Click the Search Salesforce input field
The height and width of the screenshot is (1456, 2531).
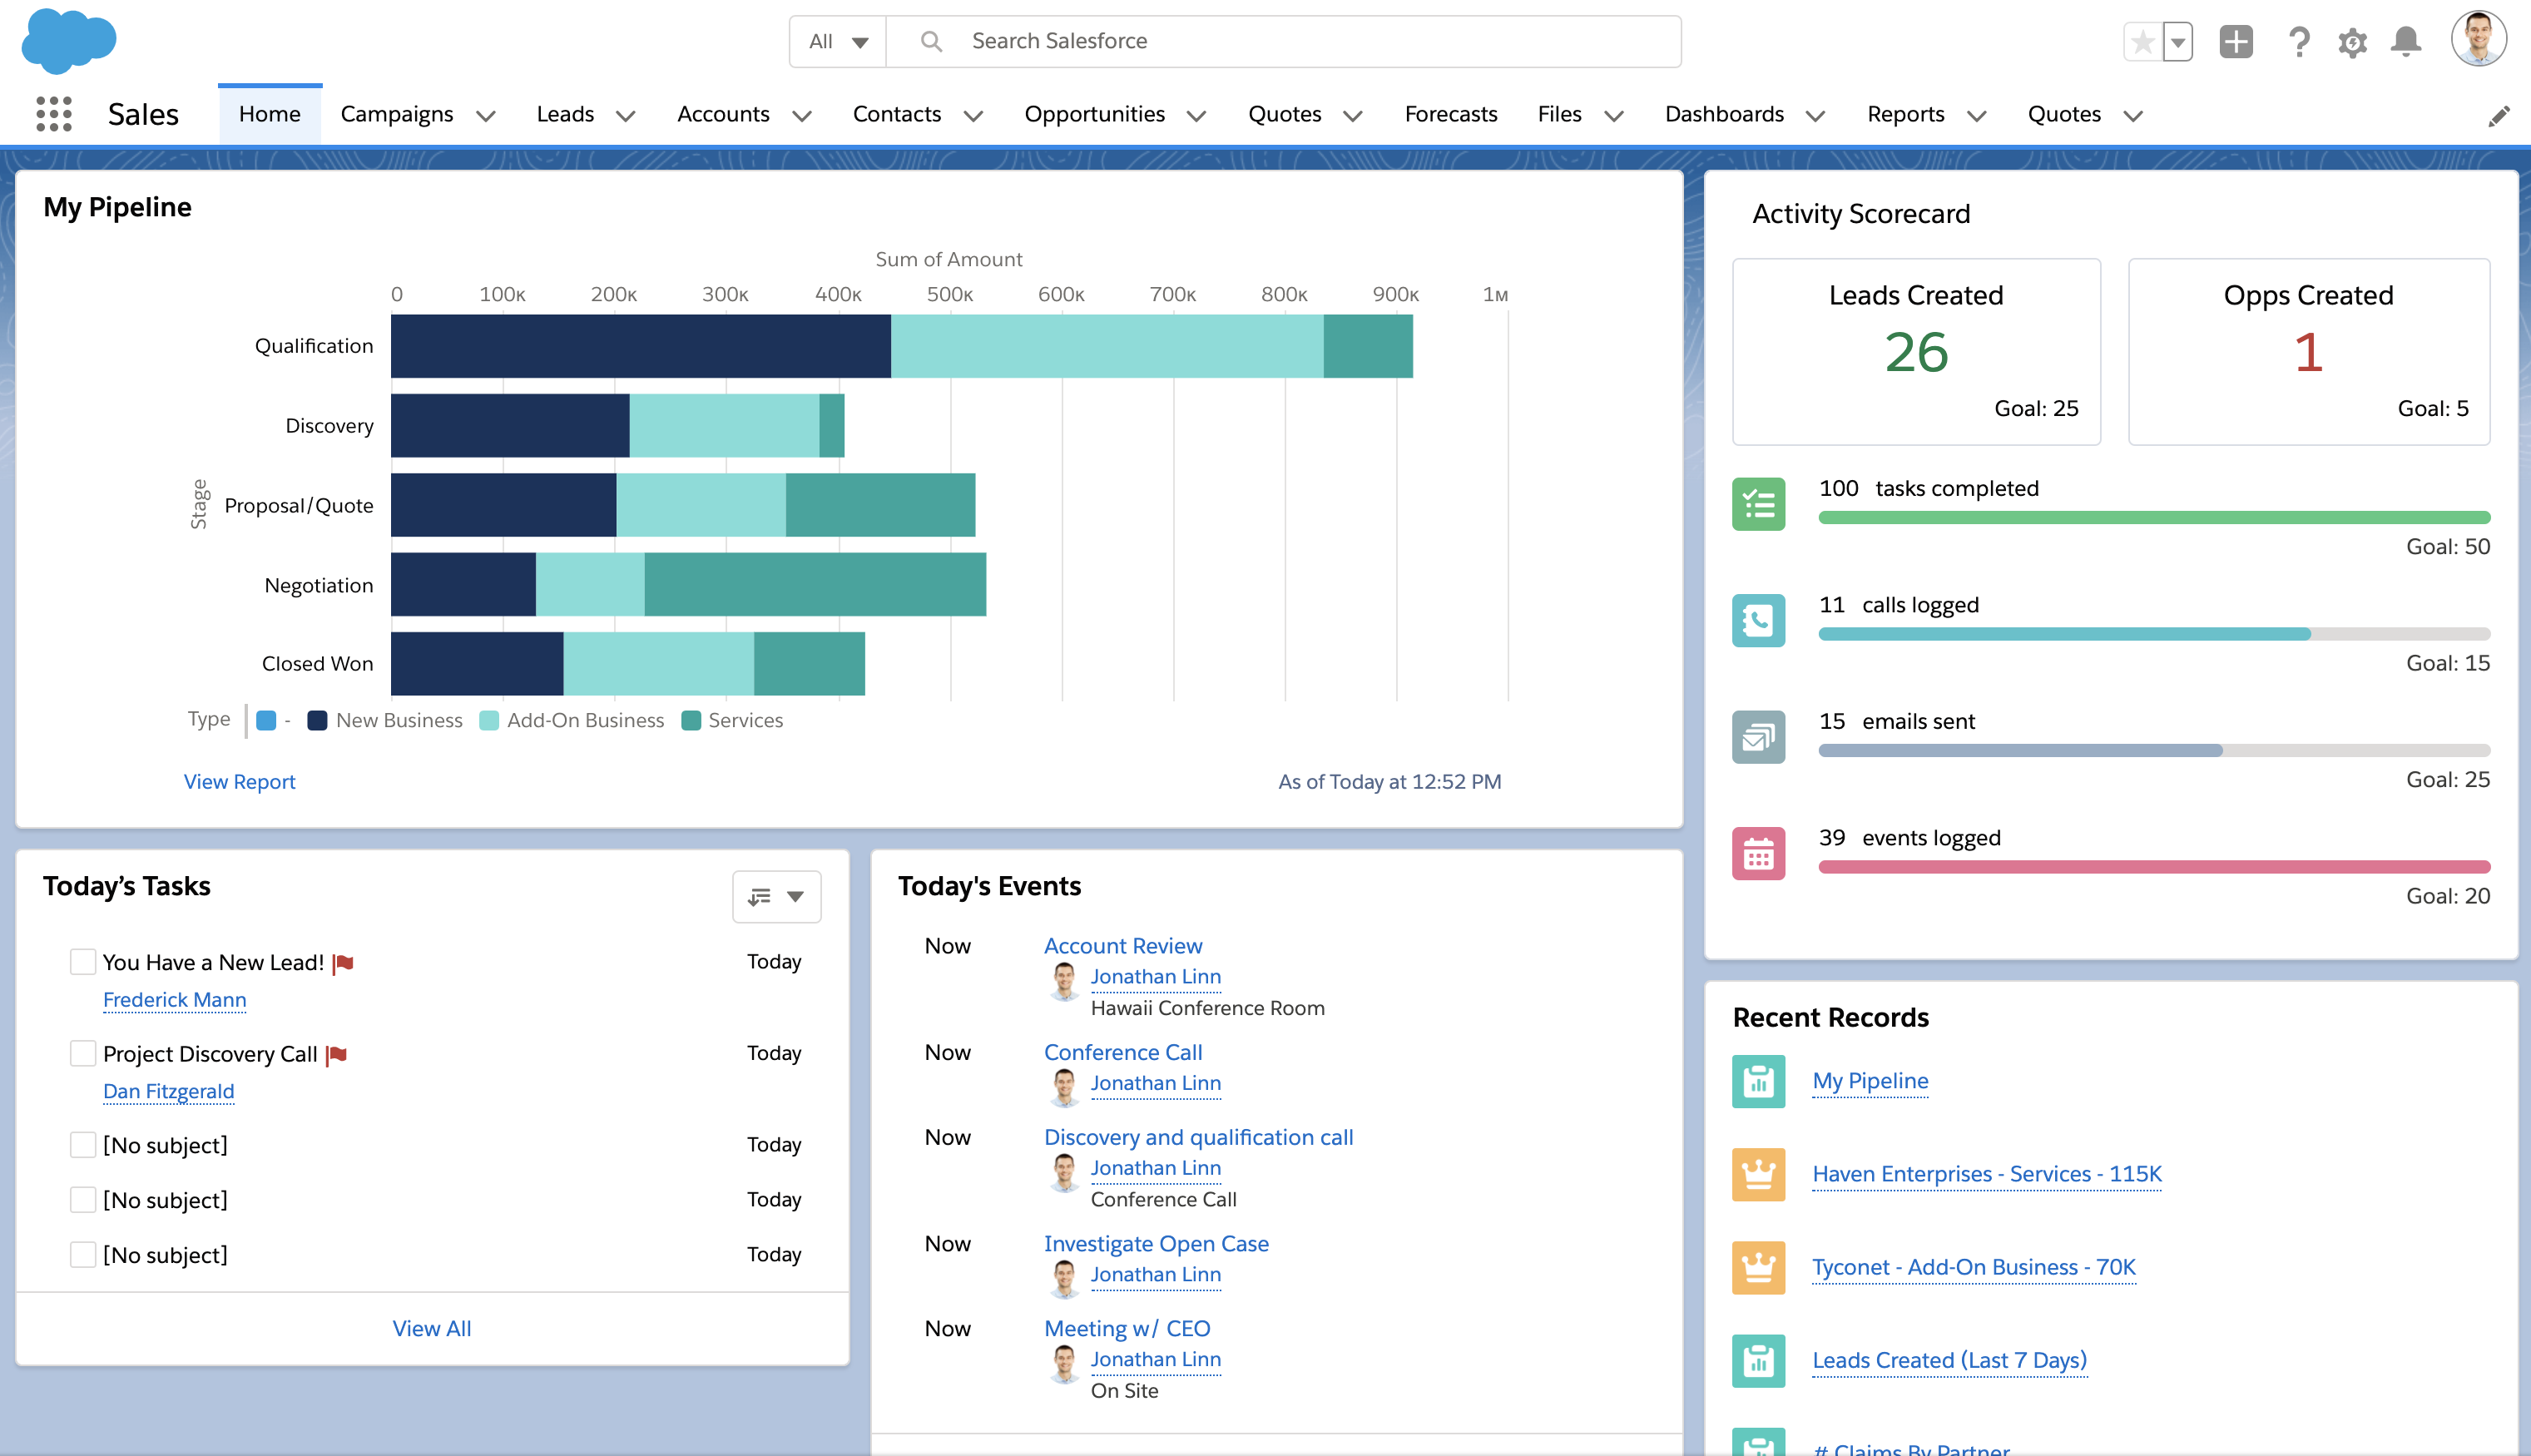coord(1300,42)
